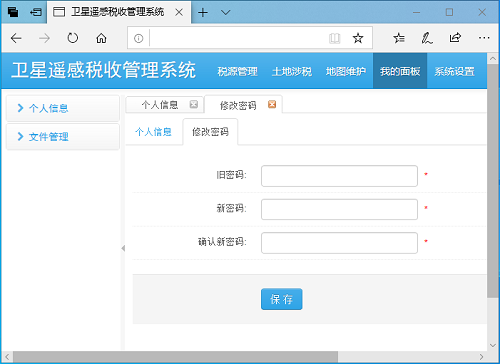Image resolution: width=500 pixels, height=364 pixels.
Task: Click the 旧密码 input field
Action: click(x=339, y=176)
